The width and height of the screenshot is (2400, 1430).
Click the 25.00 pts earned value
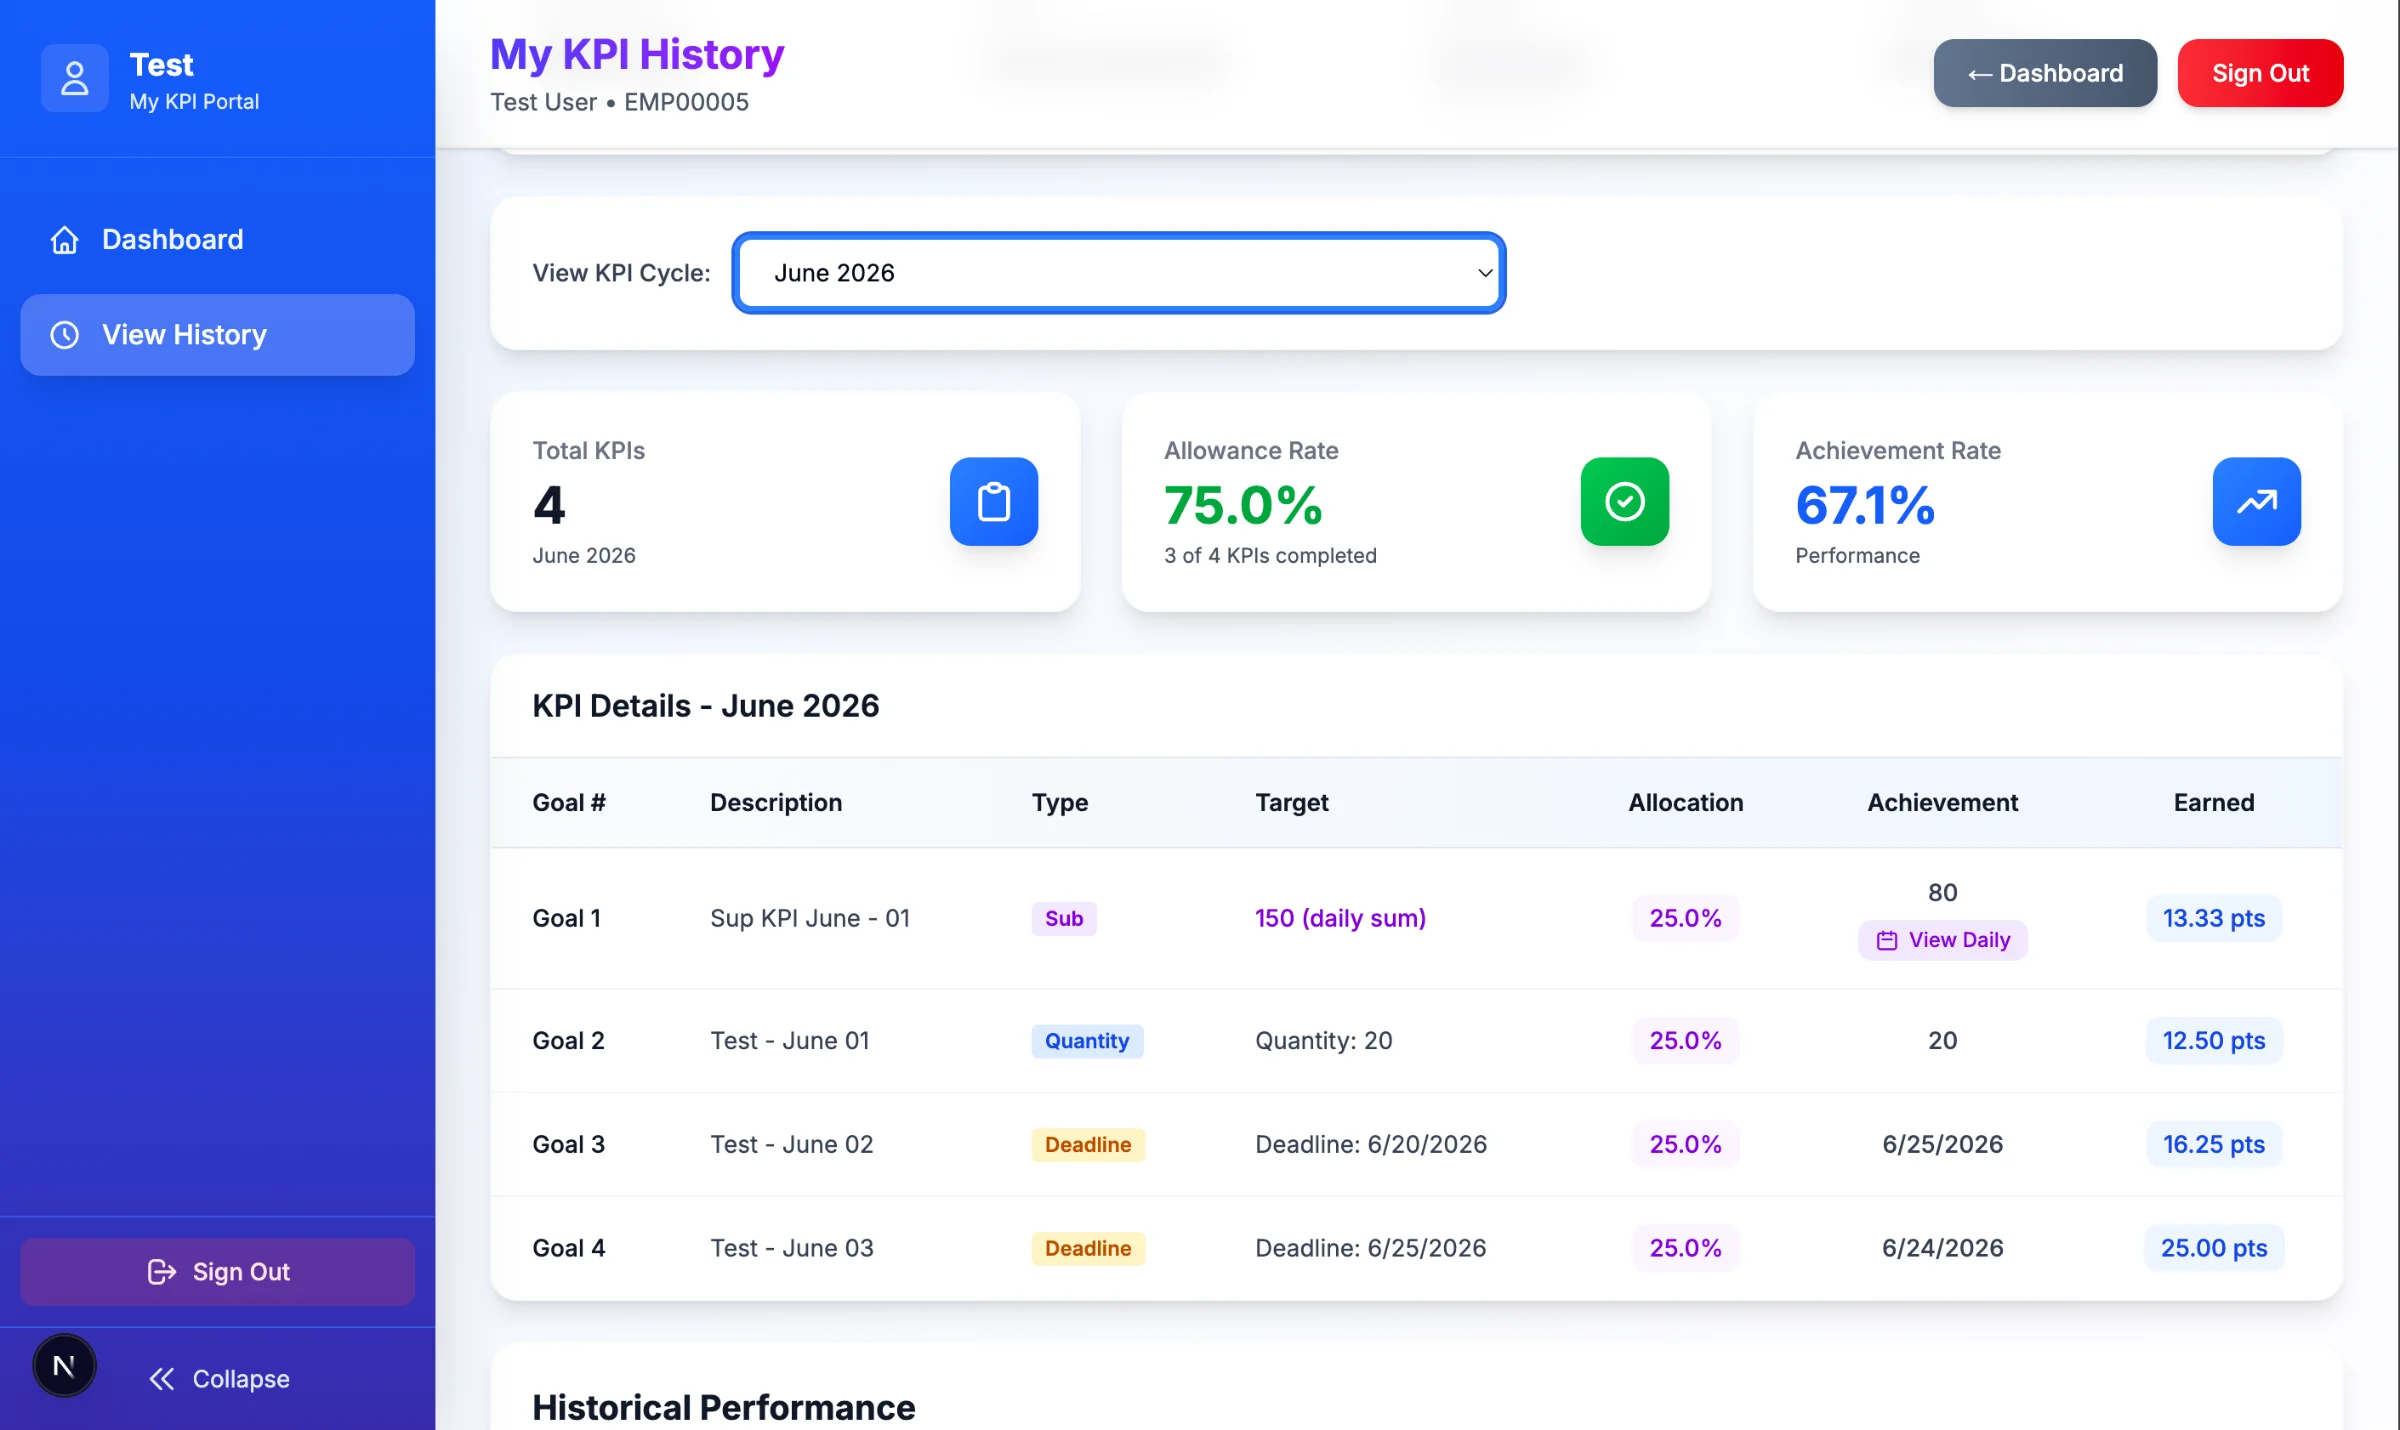2214,1248
